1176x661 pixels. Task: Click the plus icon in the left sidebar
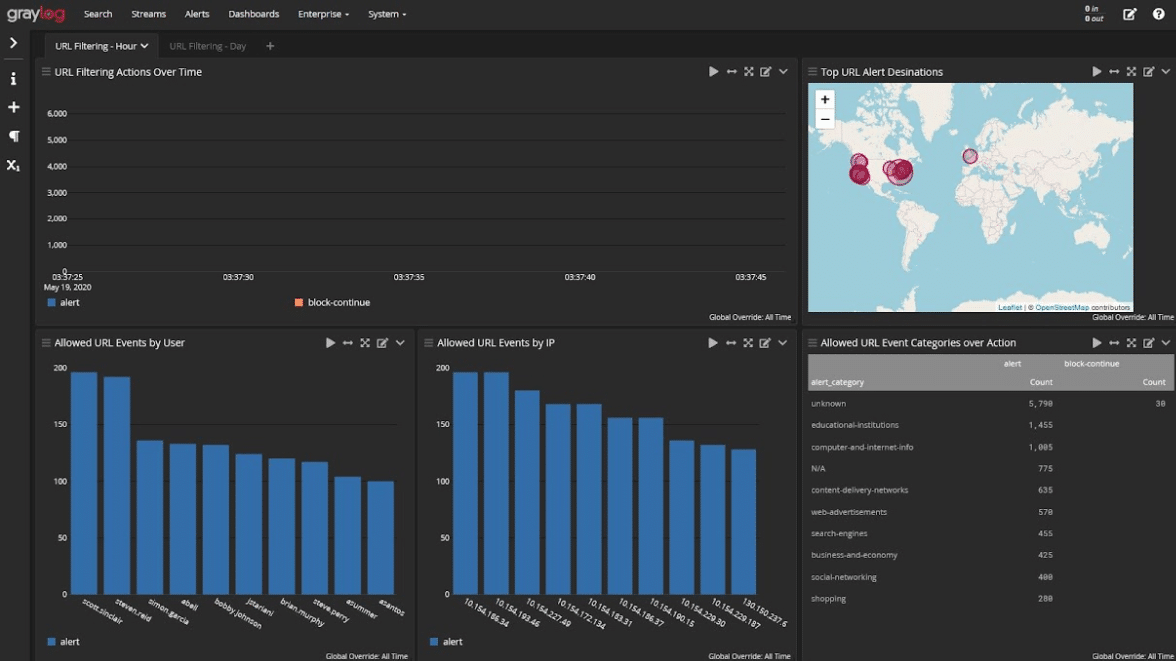[x=13, y=107]
